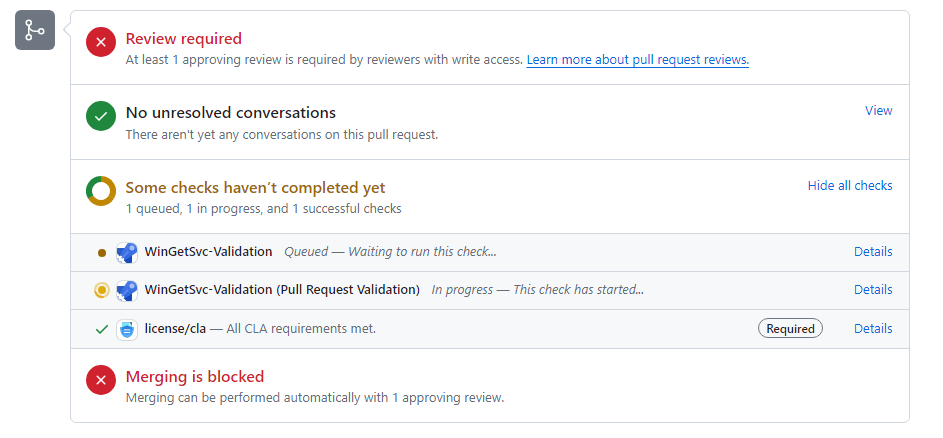
Task: Click Azure Pipelines icon on queued WinGetSvc-Validation
Action: (127, 253)
